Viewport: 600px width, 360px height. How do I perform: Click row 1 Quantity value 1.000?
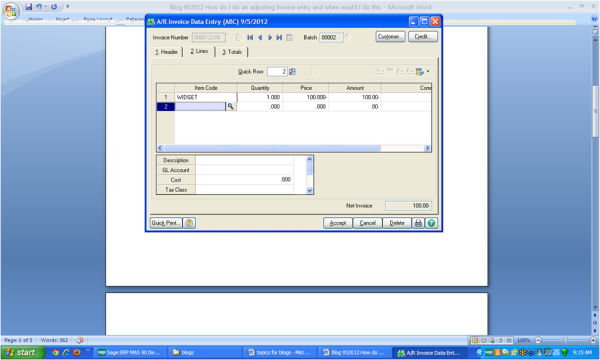[x=259, y=98]
